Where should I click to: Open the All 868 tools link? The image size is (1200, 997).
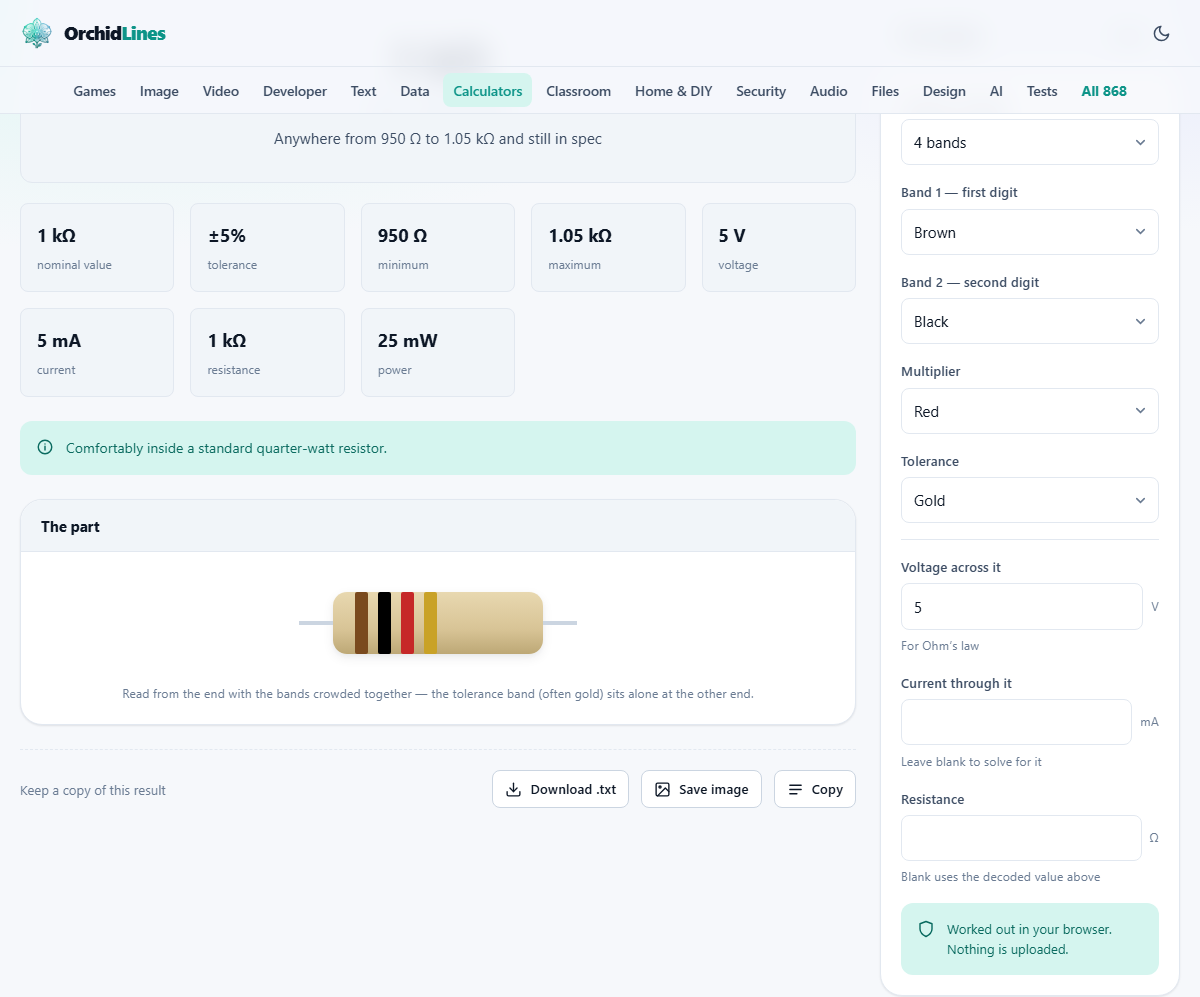click(1104, 91)
